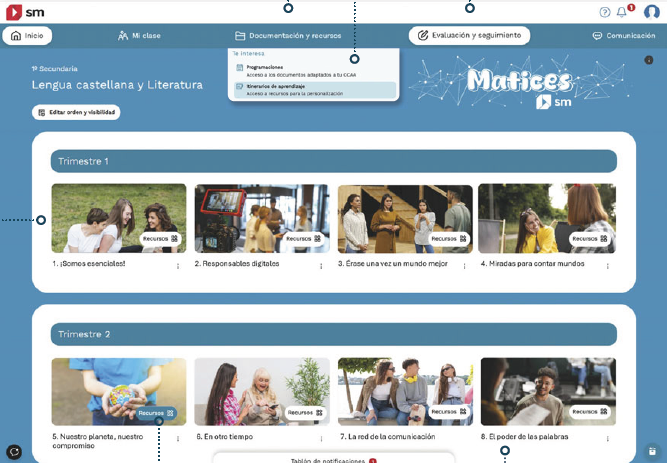Select Evaluación y seguimiento tab
The width and height of the screenshot is (667, 463).
click(469, 35)
